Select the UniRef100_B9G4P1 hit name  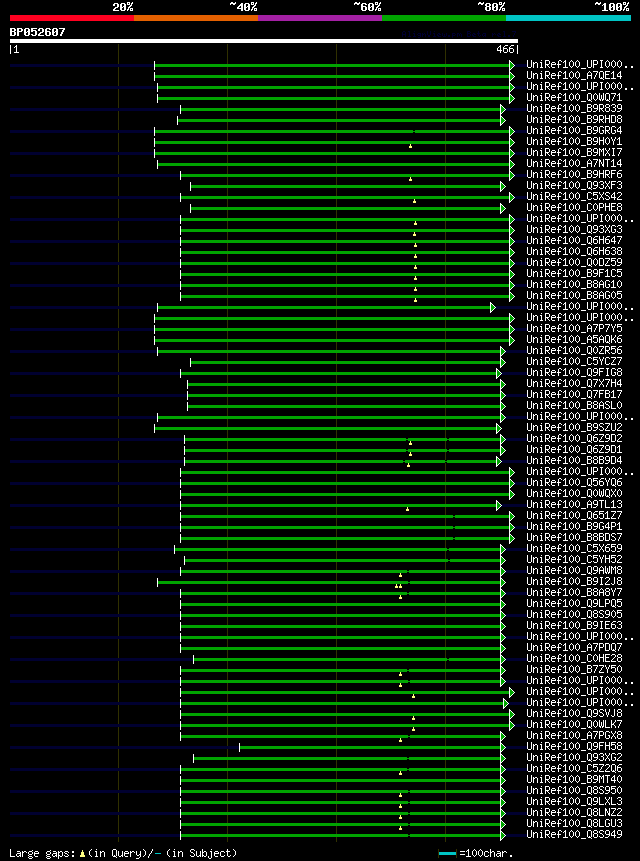(574, 526)
